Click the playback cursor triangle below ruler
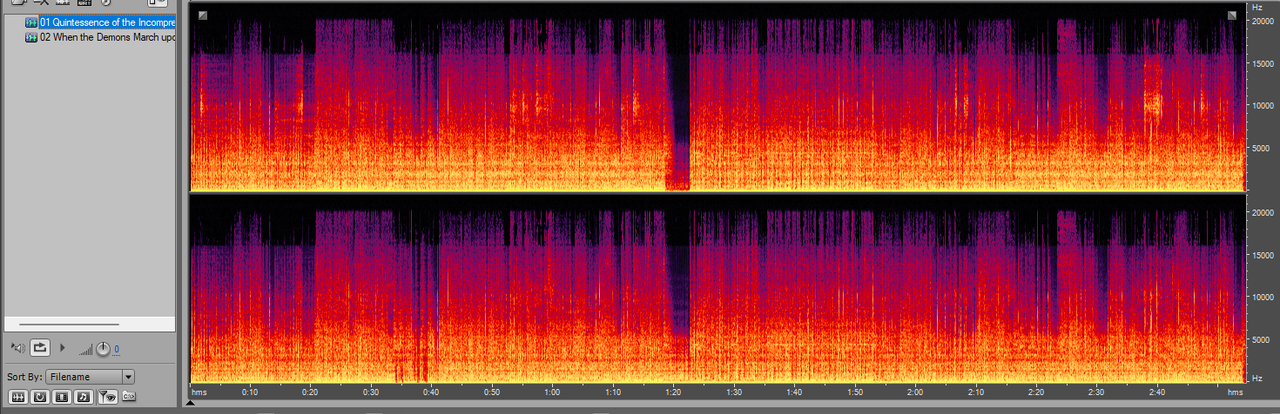Image resolution: width=1280 pixels, height=414 pixels. [x=190, y=404]
